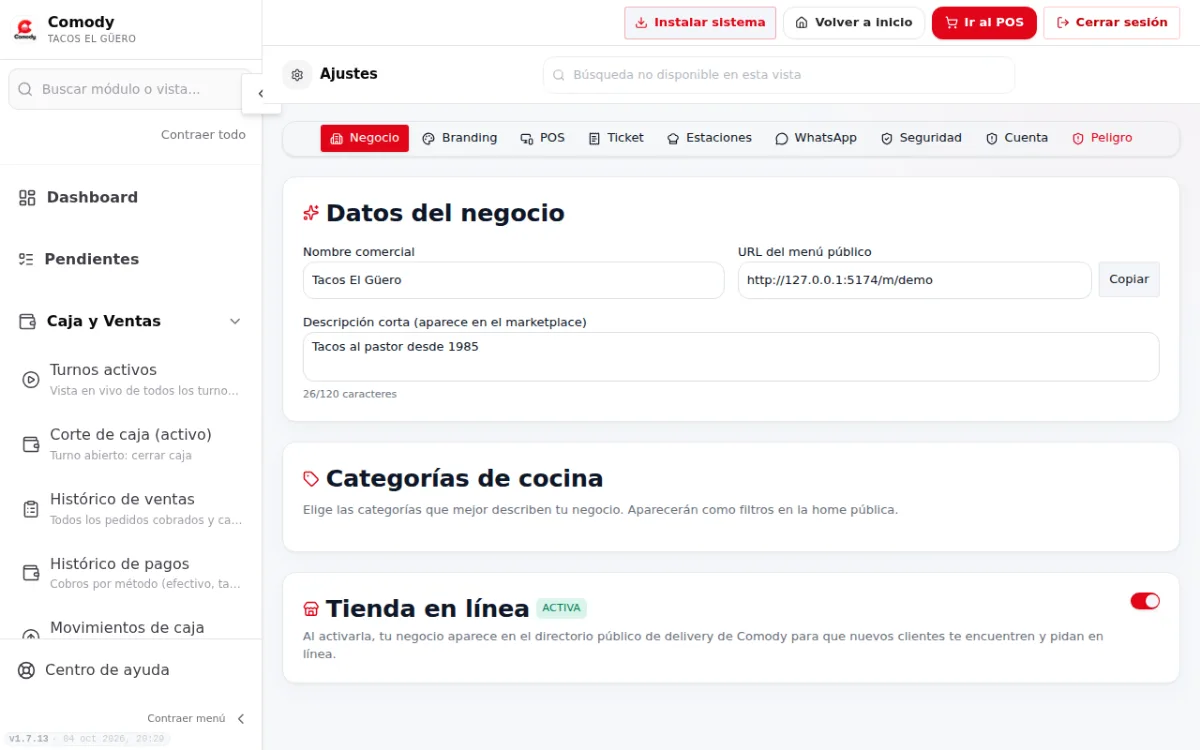The width and height of the screenshot is (1200, 750).
Task: Open Turnos activos view
Action: click(x=131, y=380)
